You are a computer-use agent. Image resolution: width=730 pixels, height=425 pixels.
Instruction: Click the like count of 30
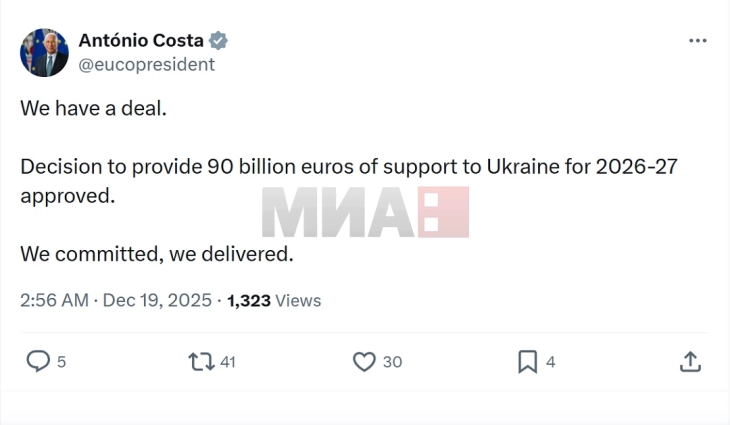point(392,362)
